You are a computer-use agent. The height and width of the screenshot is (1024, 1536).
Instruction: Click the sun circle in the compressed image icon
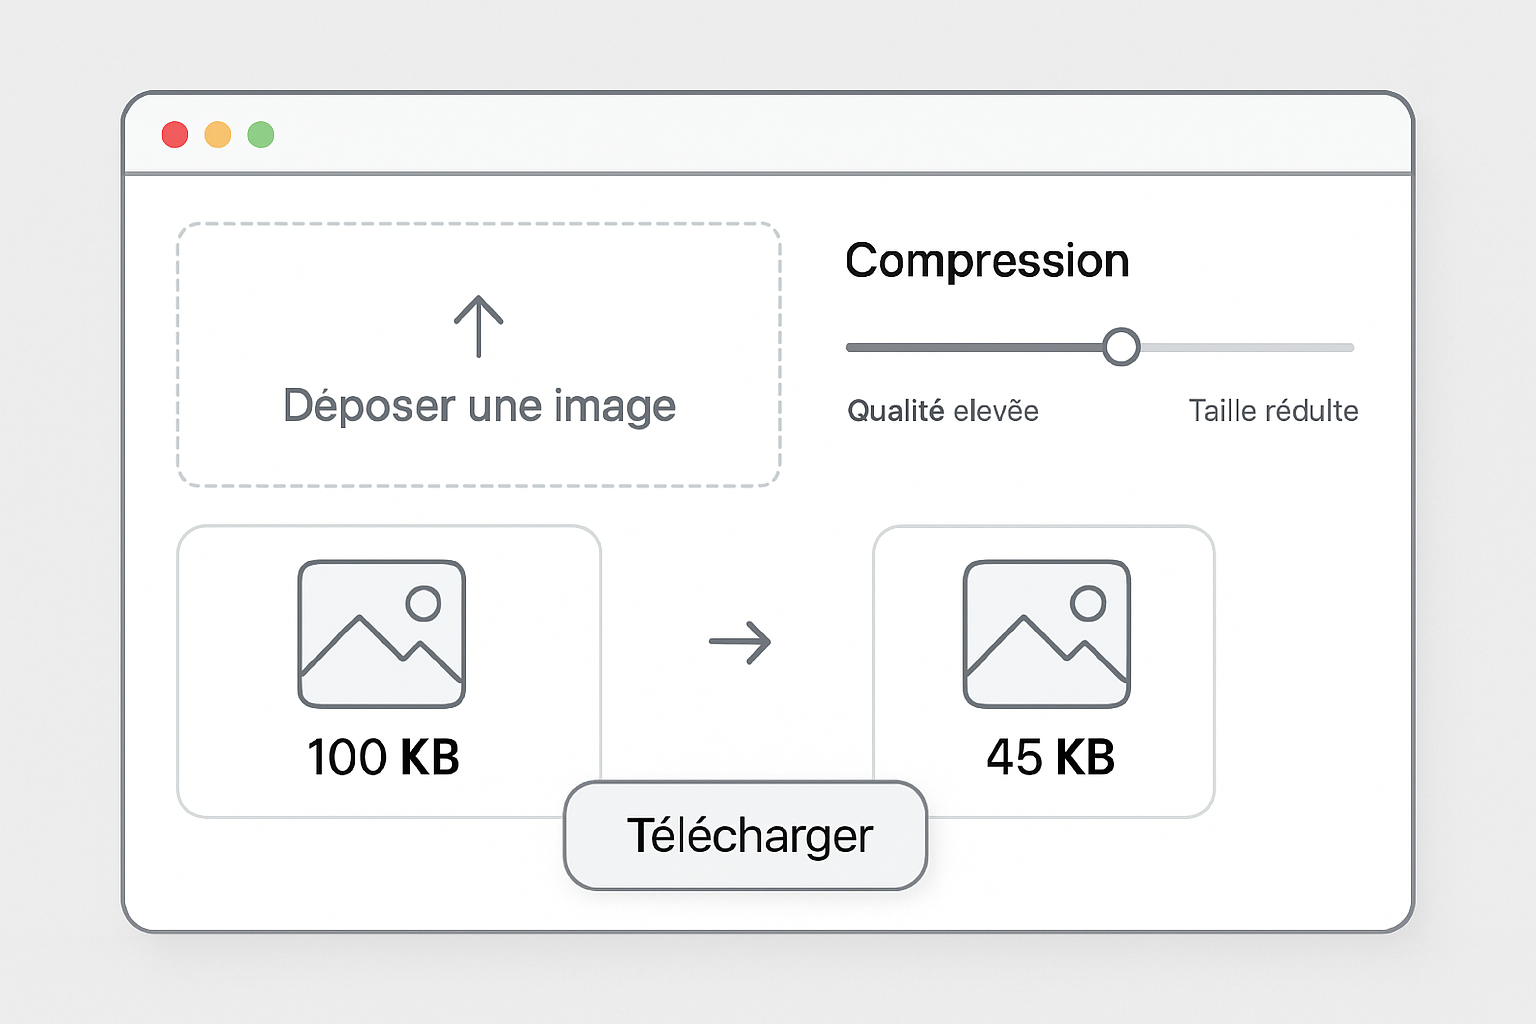(x=1088, y=601)
